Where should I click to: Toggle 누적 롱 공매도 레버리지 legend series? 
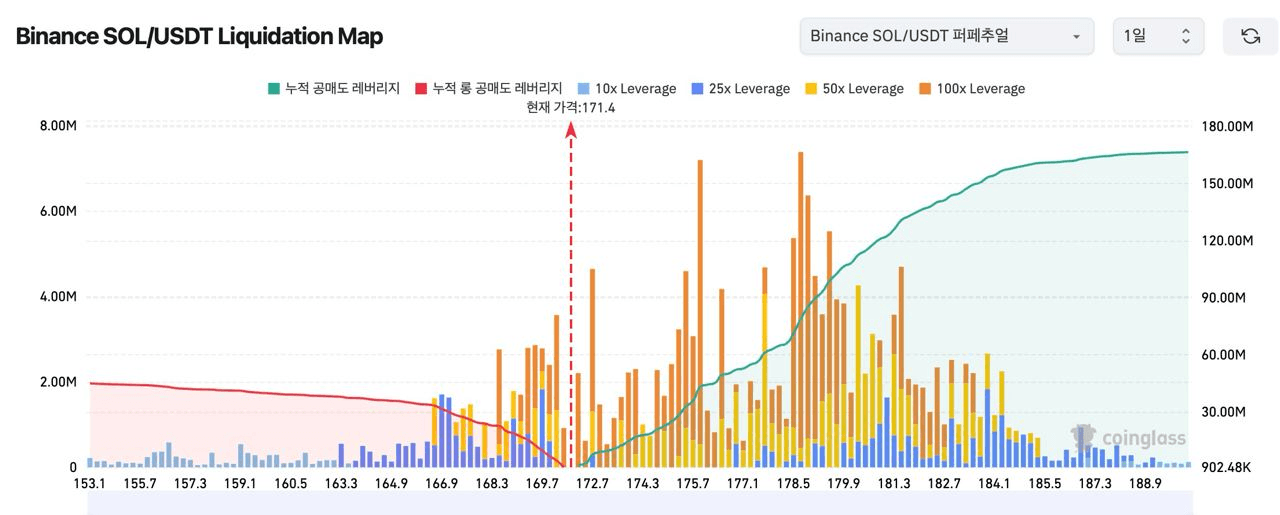click(489, 88)
